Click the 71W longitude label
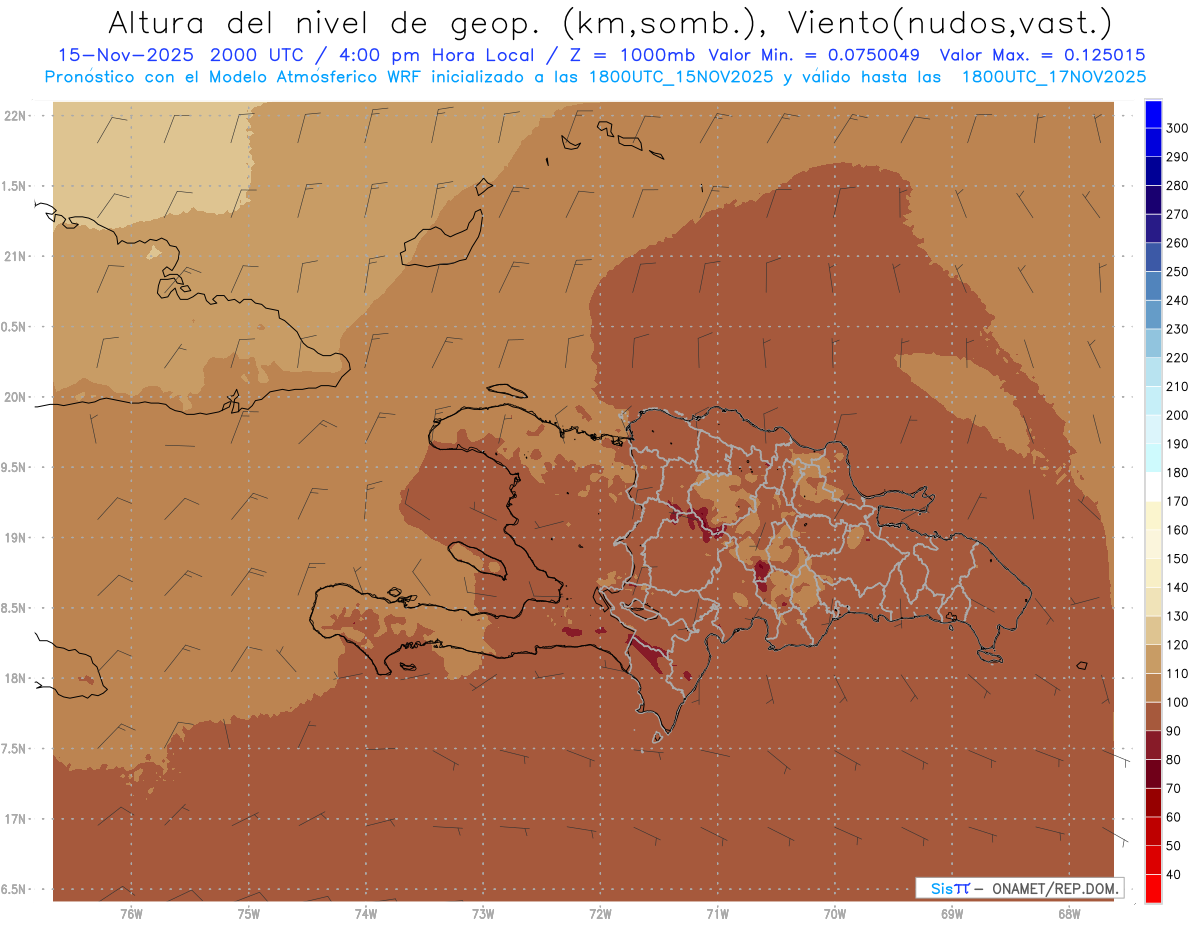Screen dimensions: 1200x927 (x=717, y=913)
